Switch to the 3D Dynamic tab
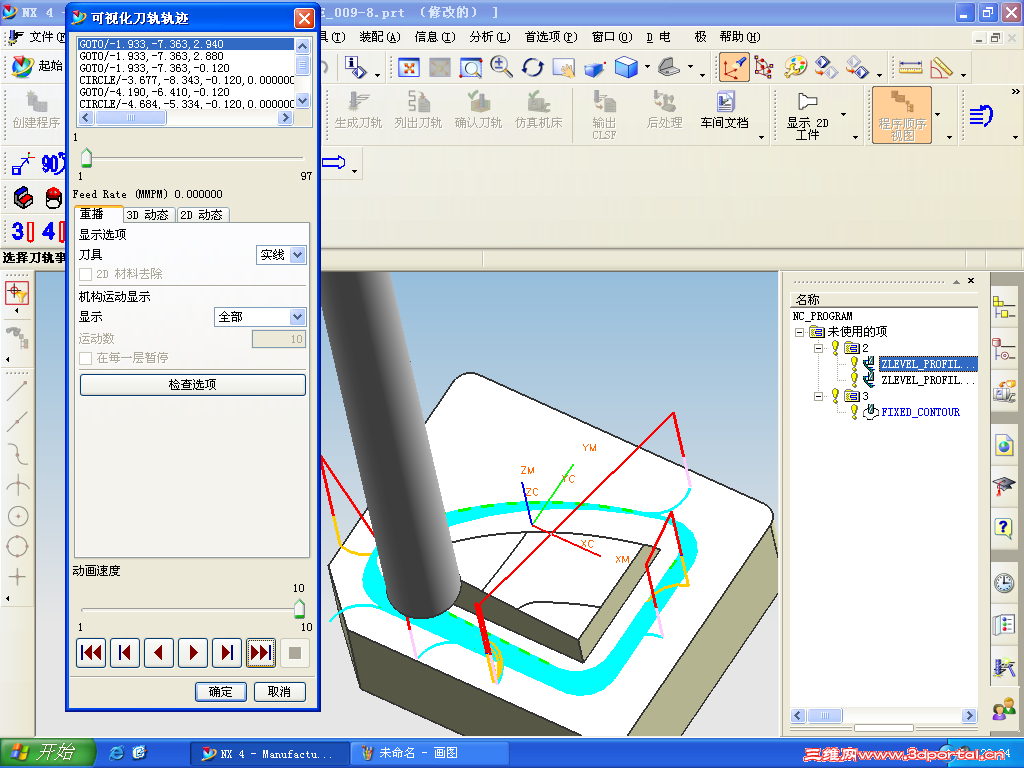 pyautogui.click(x=148, y=215)
